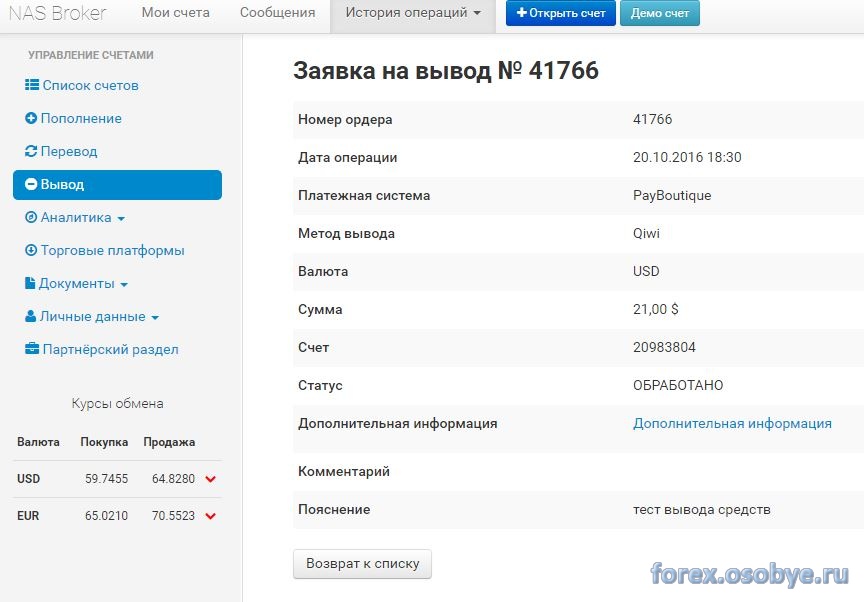Click the Продажа column header
This screenshot has width=864, height=602.
tap(169, 442)
